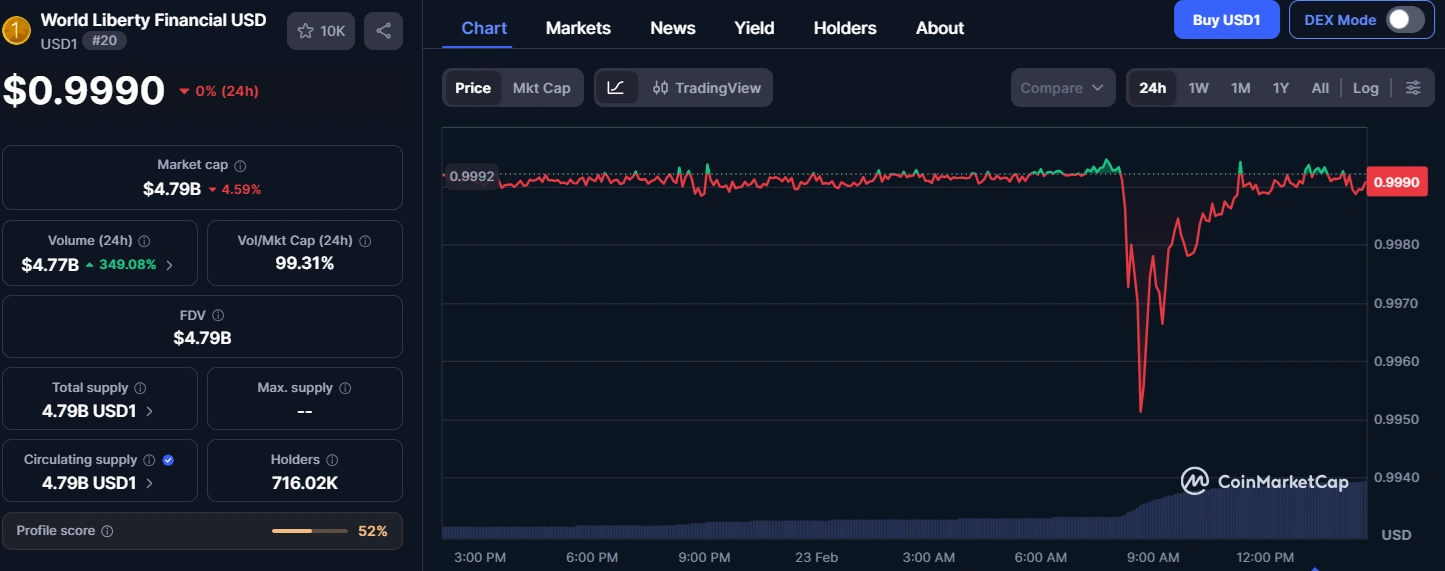Select the line chart icon

click(616, 88)
